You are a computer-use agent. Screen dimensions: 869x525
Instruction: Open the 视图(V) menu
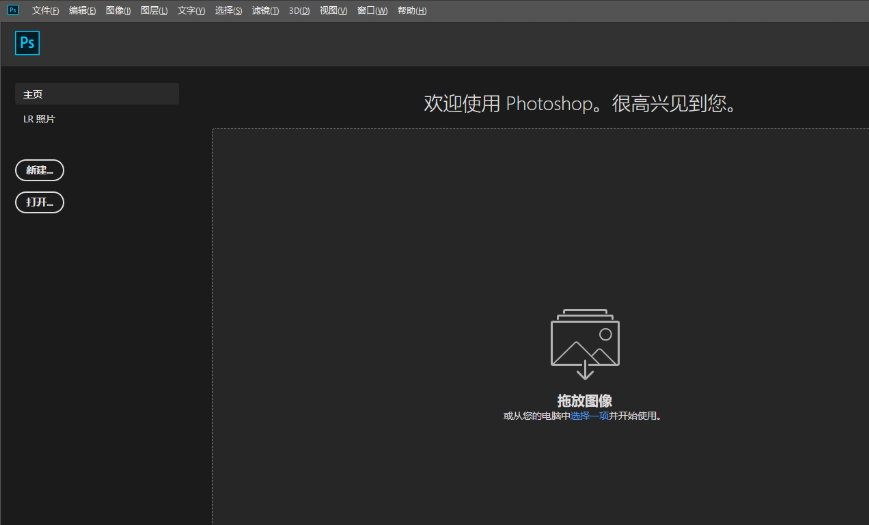333,11
